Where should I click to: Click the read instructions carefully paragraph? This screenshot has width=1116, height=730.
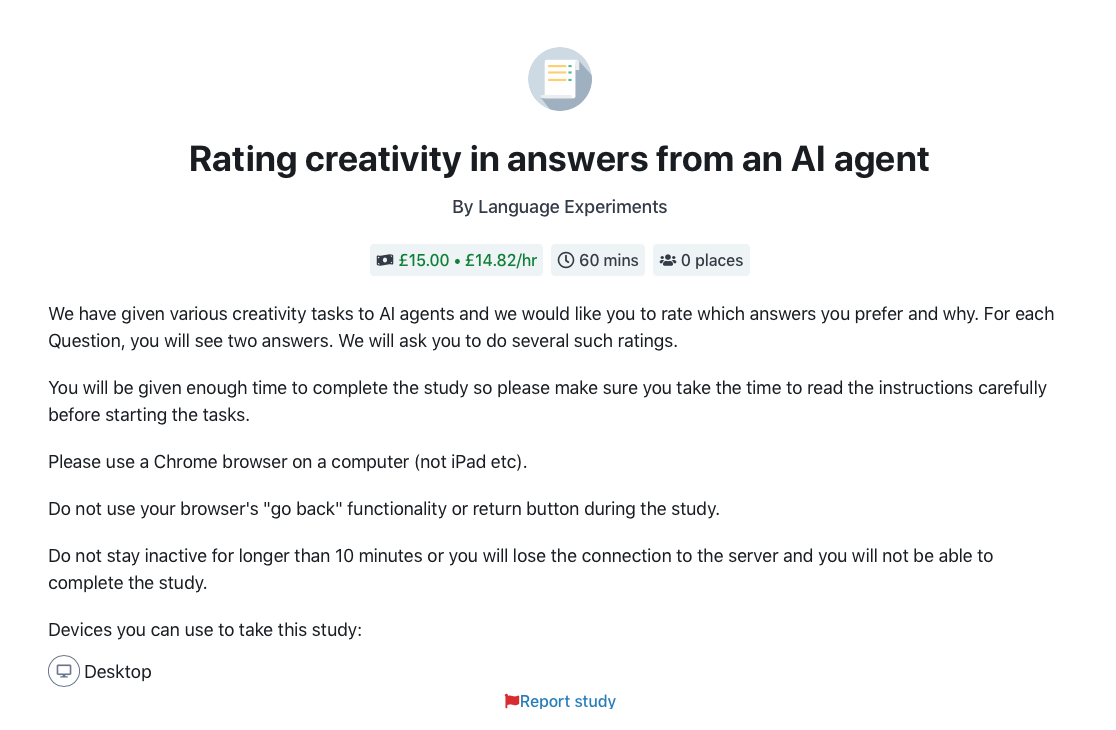tap(547, 401)
